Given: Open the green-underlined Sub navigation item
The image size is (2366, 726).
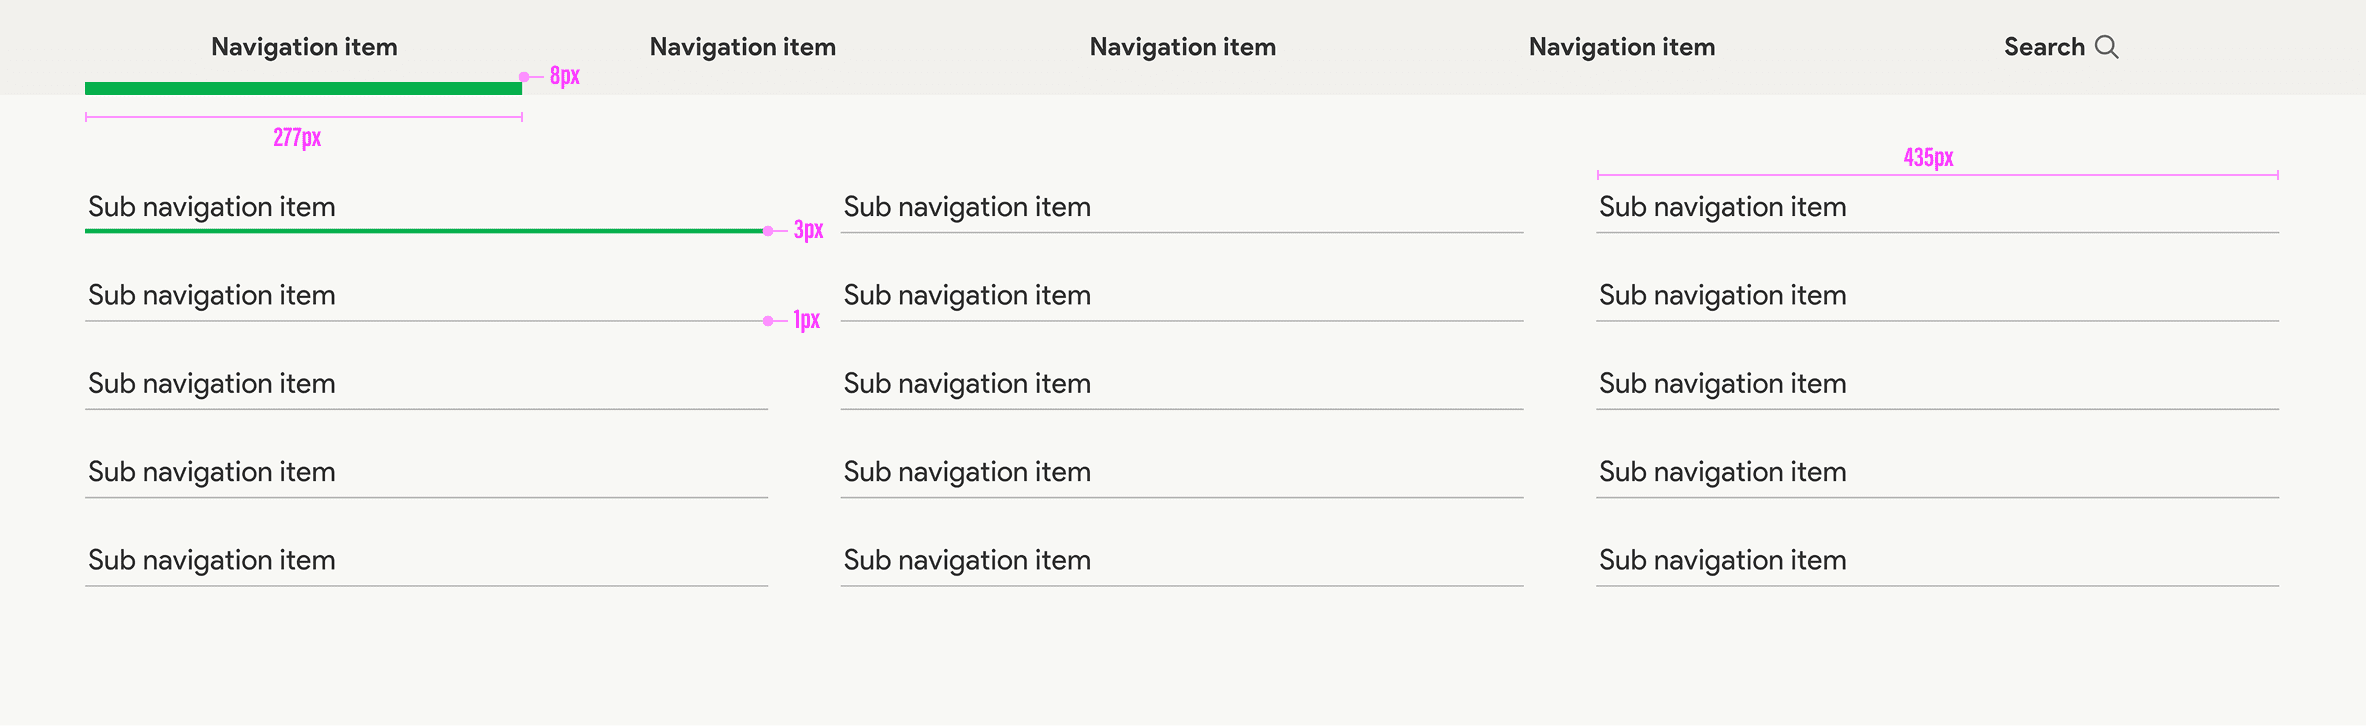Looking at the screenshot, I should (212, 207).
